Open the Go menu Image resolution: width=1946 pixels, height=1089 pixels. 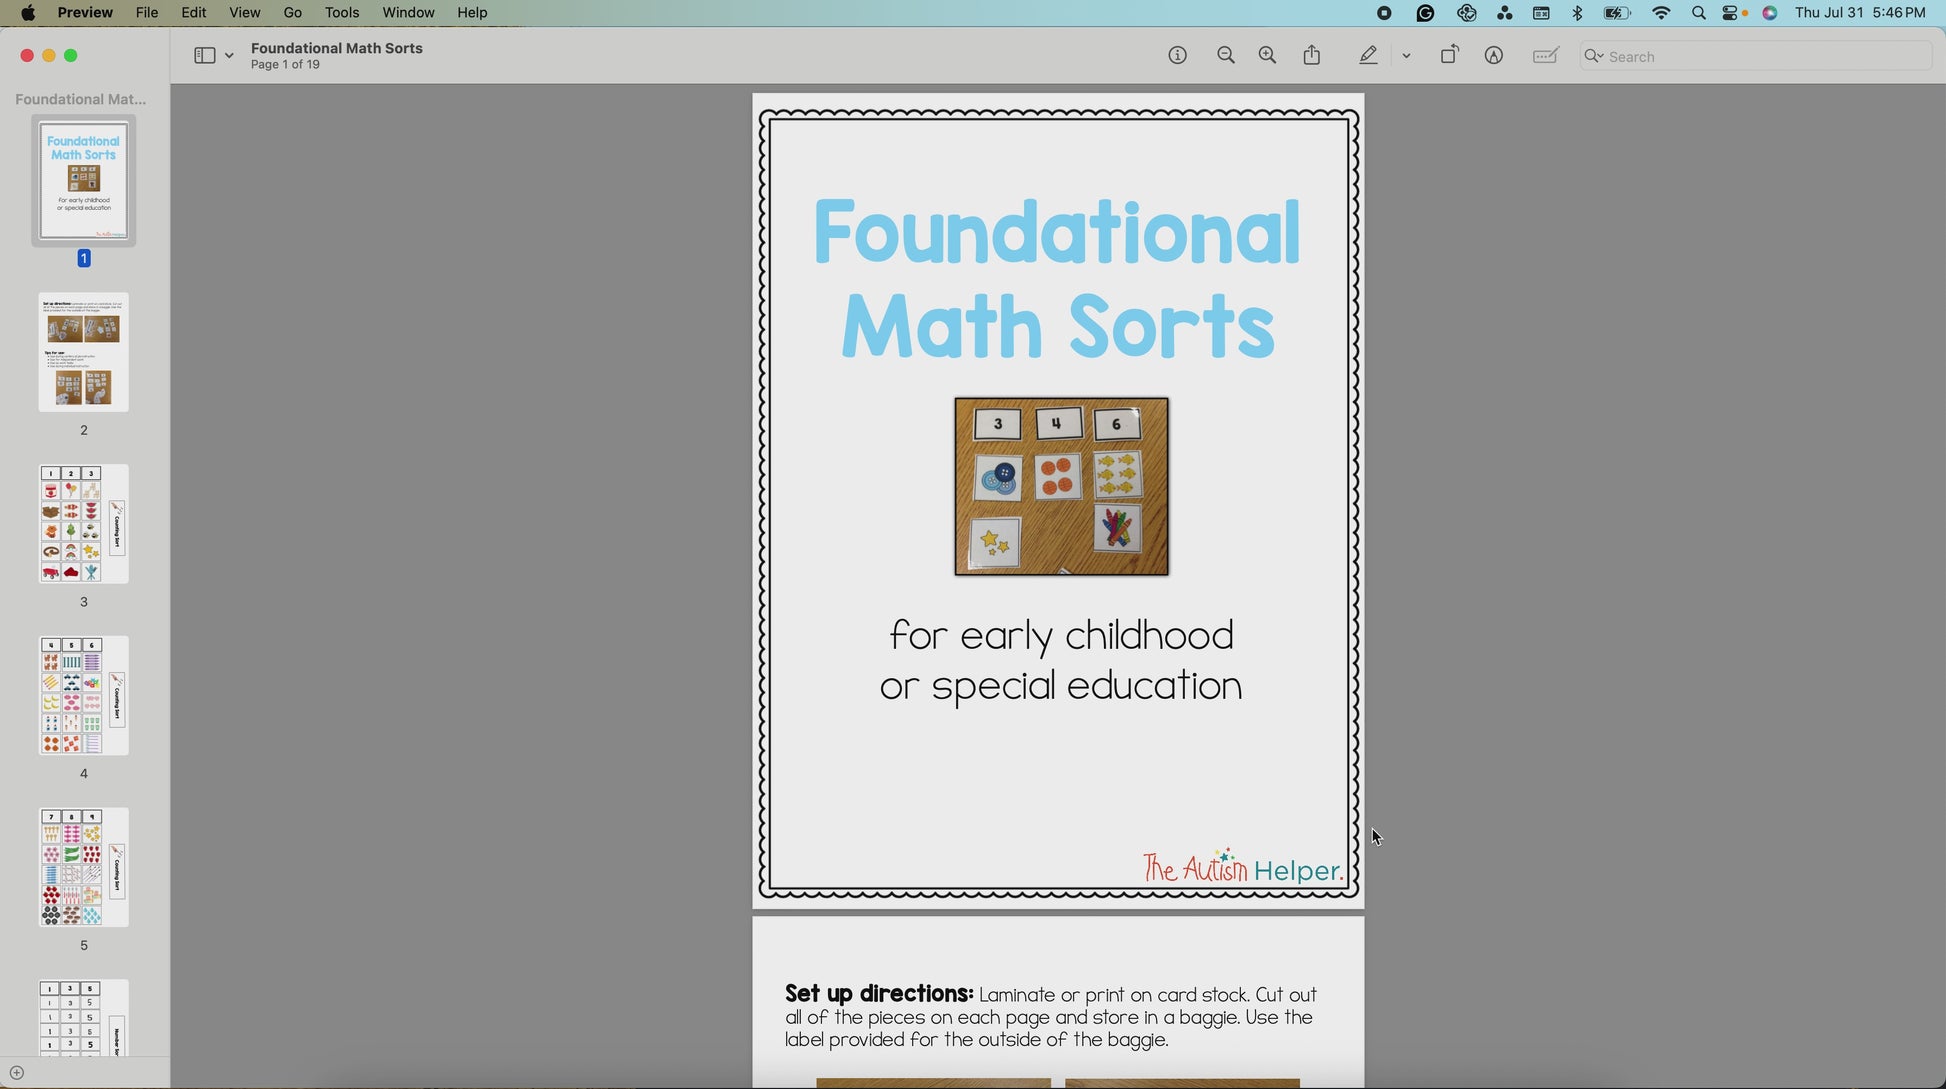[292, 13]
